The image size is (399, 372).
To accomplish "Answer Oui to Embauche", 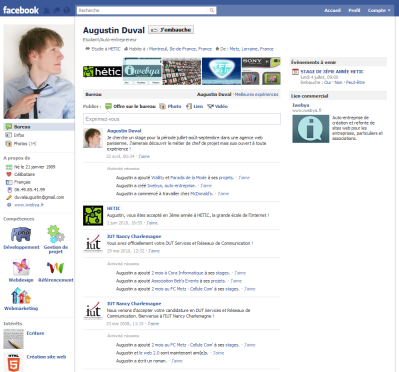I will tap(327, 82).
